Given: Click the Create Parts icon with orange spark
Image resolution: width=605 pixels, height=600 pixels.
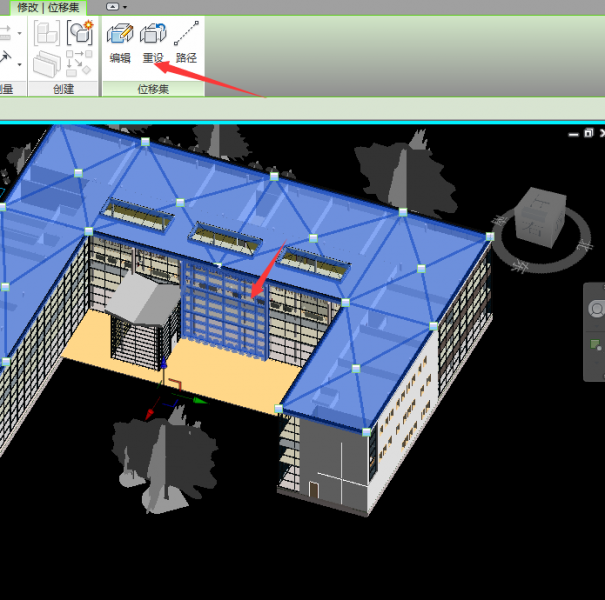Looking at the screenshot, I should (80, 32).
